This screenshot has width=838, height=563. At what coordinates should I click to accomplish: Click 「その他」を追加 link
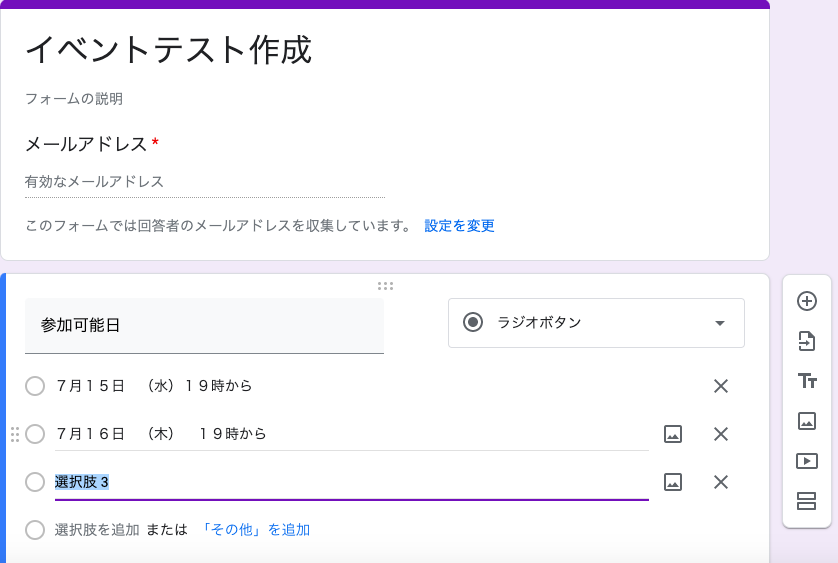pyautogui.click(x=254, y=530)
